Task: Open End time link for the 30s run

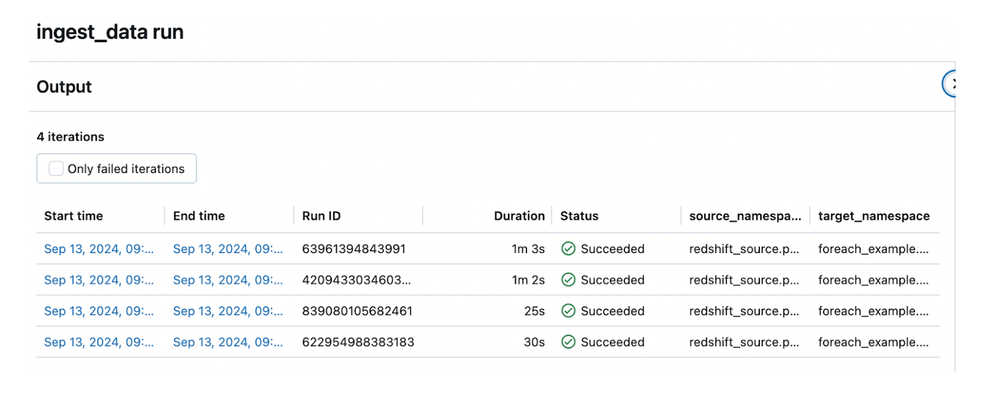Action: point(227,342)
